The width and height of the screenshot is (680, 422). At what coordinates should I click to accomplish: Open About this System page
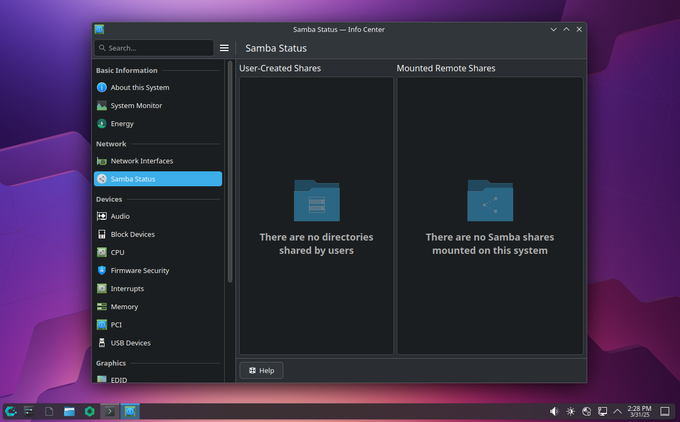pyautogui.click(x=158, y=88)
